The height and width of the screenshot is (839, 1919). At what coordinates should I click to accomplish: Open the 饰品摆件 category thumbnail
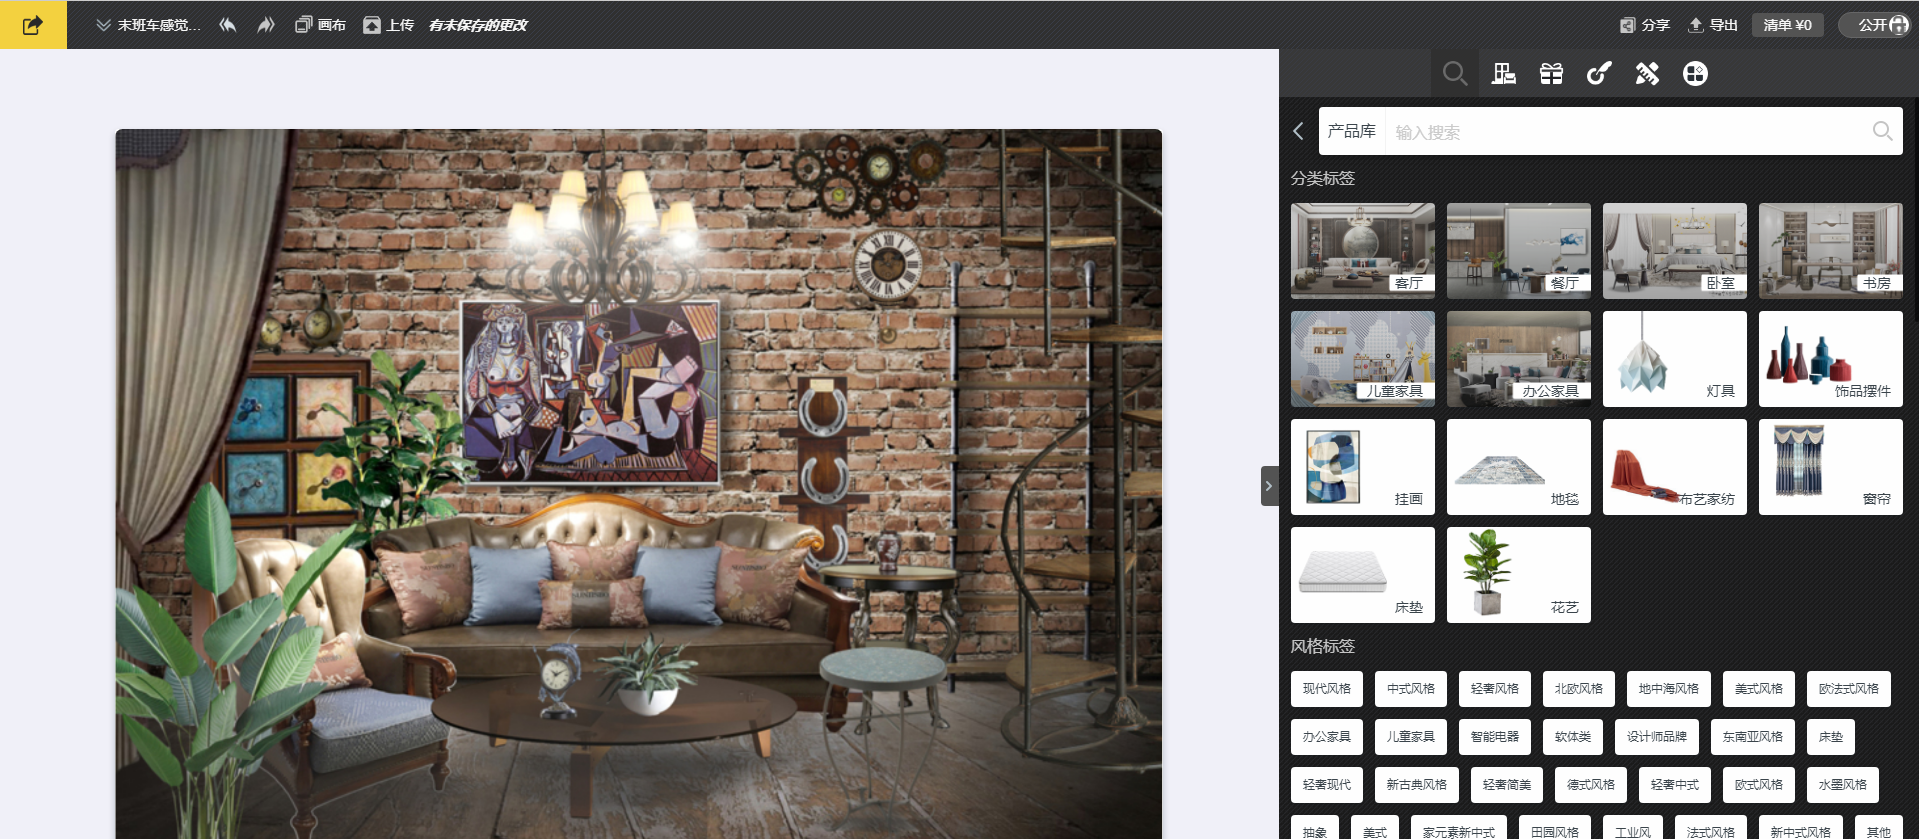point(1831,359)
